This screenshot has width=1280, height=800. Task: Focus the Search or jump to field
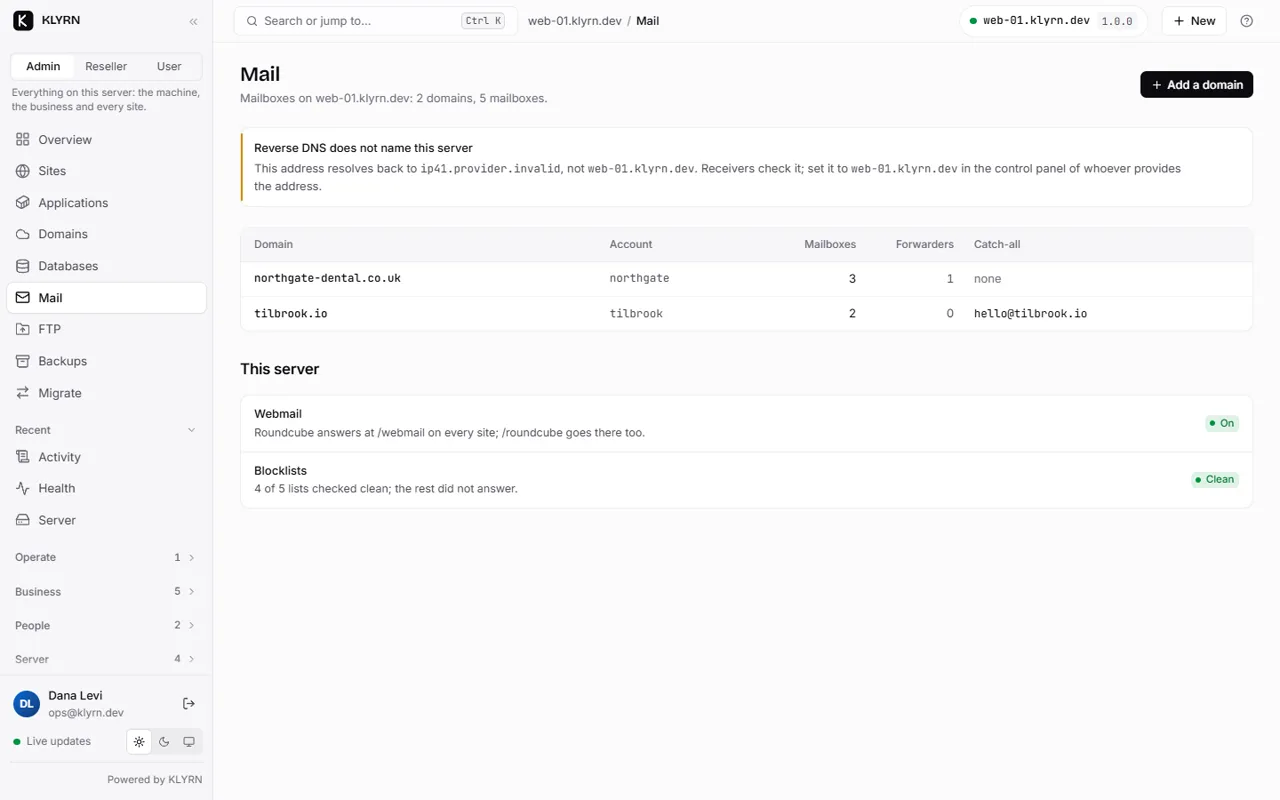click(x=375, y=21)
